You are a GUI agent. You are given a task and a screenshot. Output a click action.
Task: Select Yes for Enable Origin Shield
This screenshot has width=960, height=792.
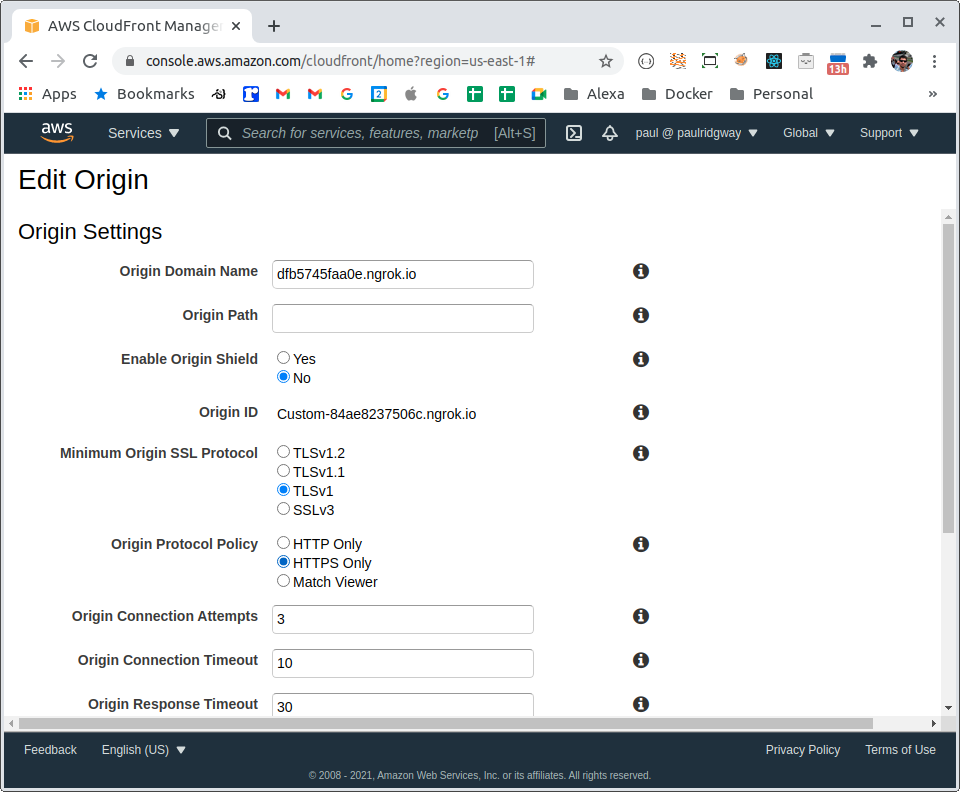click(x=283, y=357)
